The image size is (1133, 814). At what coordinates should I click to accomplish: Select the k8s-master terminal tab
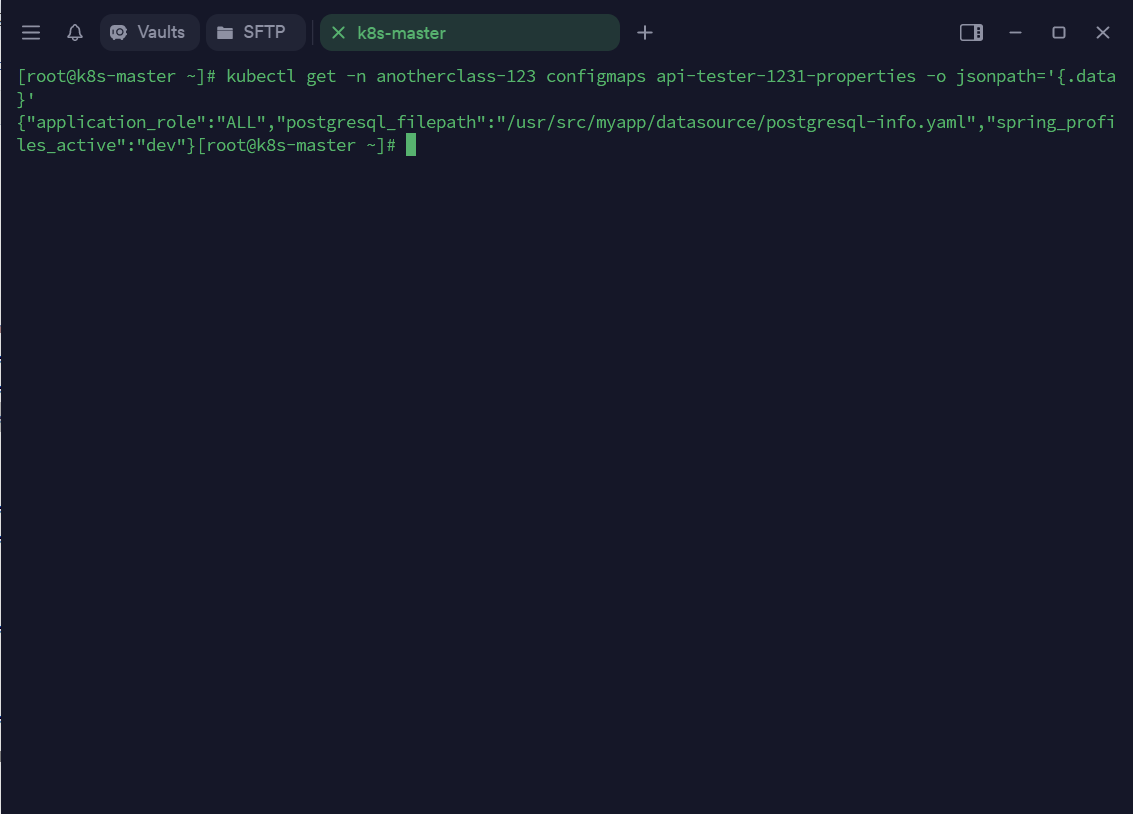[x=470, y=33]
